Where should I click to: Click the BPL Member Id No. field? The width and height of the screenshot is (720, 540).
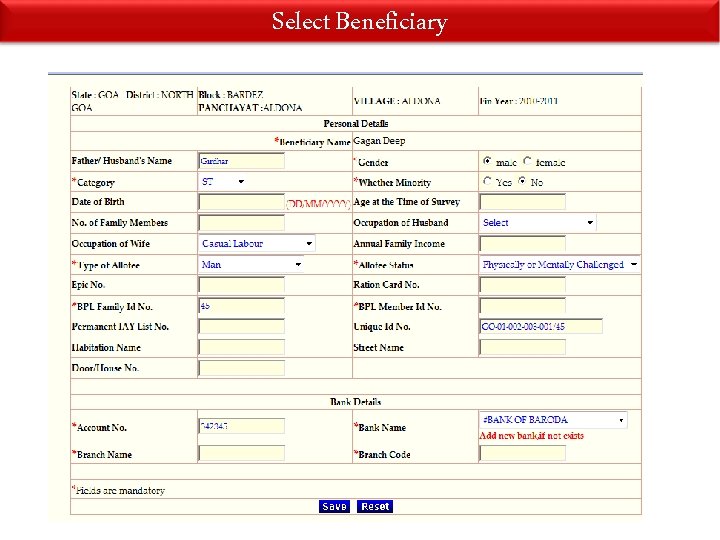523,306
